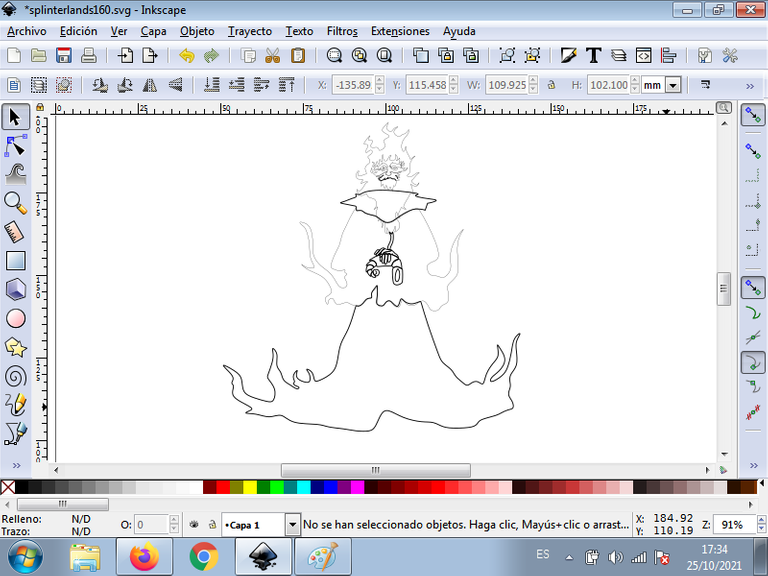Raise selection to top icon
This screenshot has width=768, height=576.
click(x=287, y=85)
